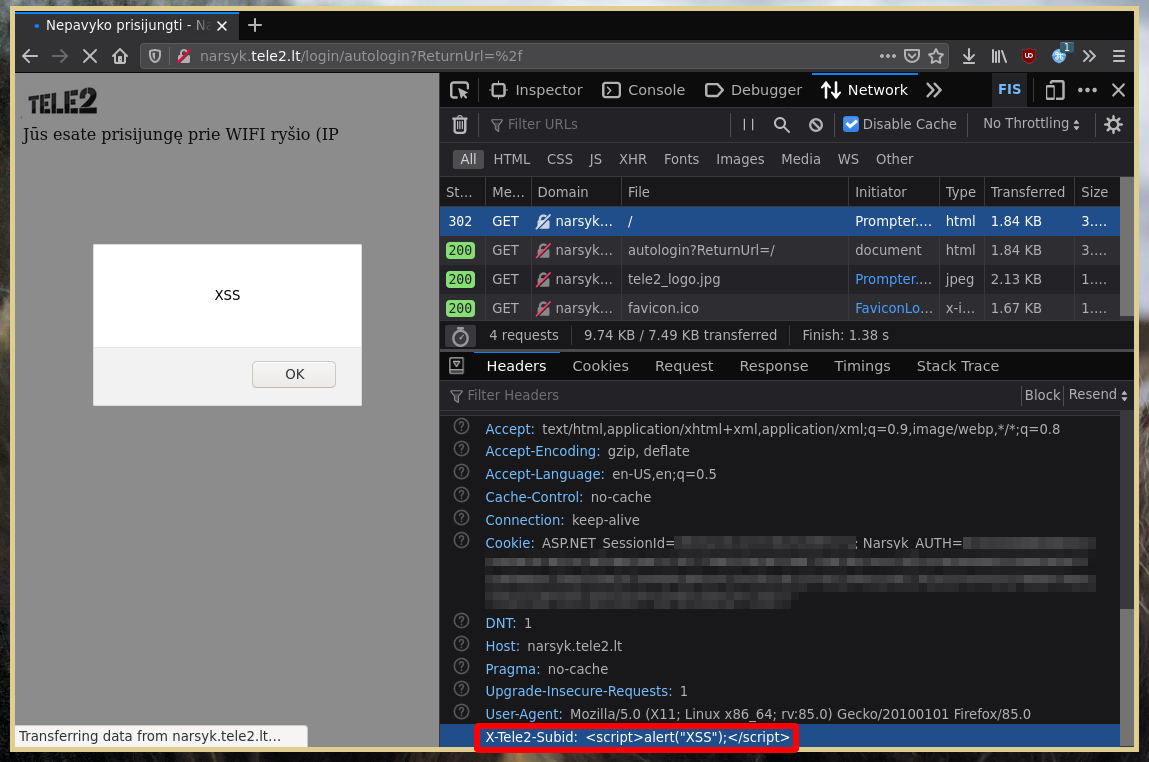Image resolution: width=1149 pixels, height=762 pixels.
Task: Click the Filter URLs input field
Action: tap(610, 124)
